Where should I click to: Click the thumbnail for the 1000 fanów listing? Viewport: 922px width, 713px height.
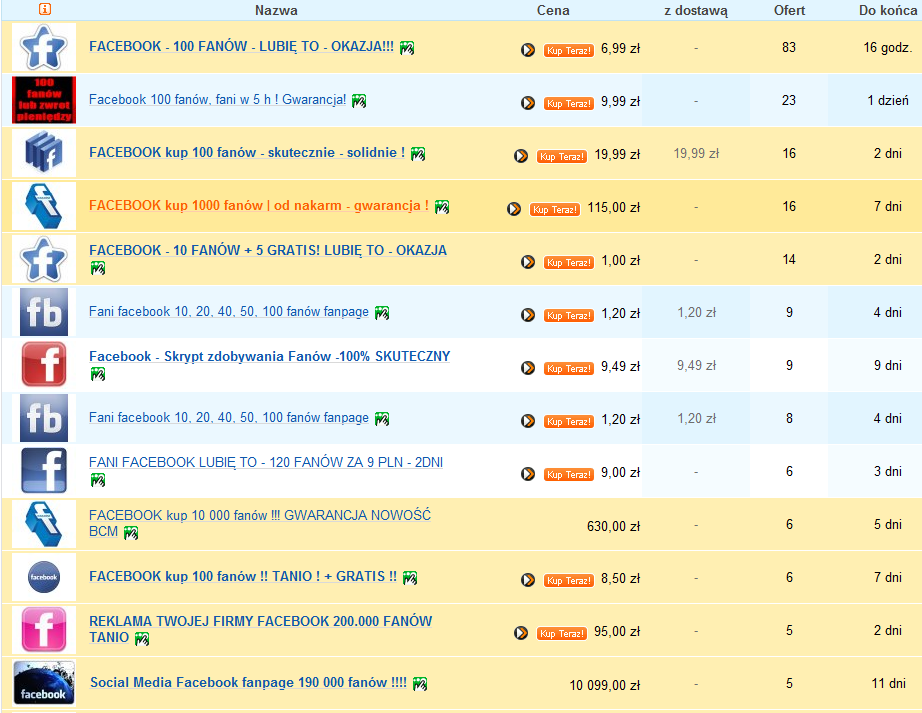(x=44, y=206)
